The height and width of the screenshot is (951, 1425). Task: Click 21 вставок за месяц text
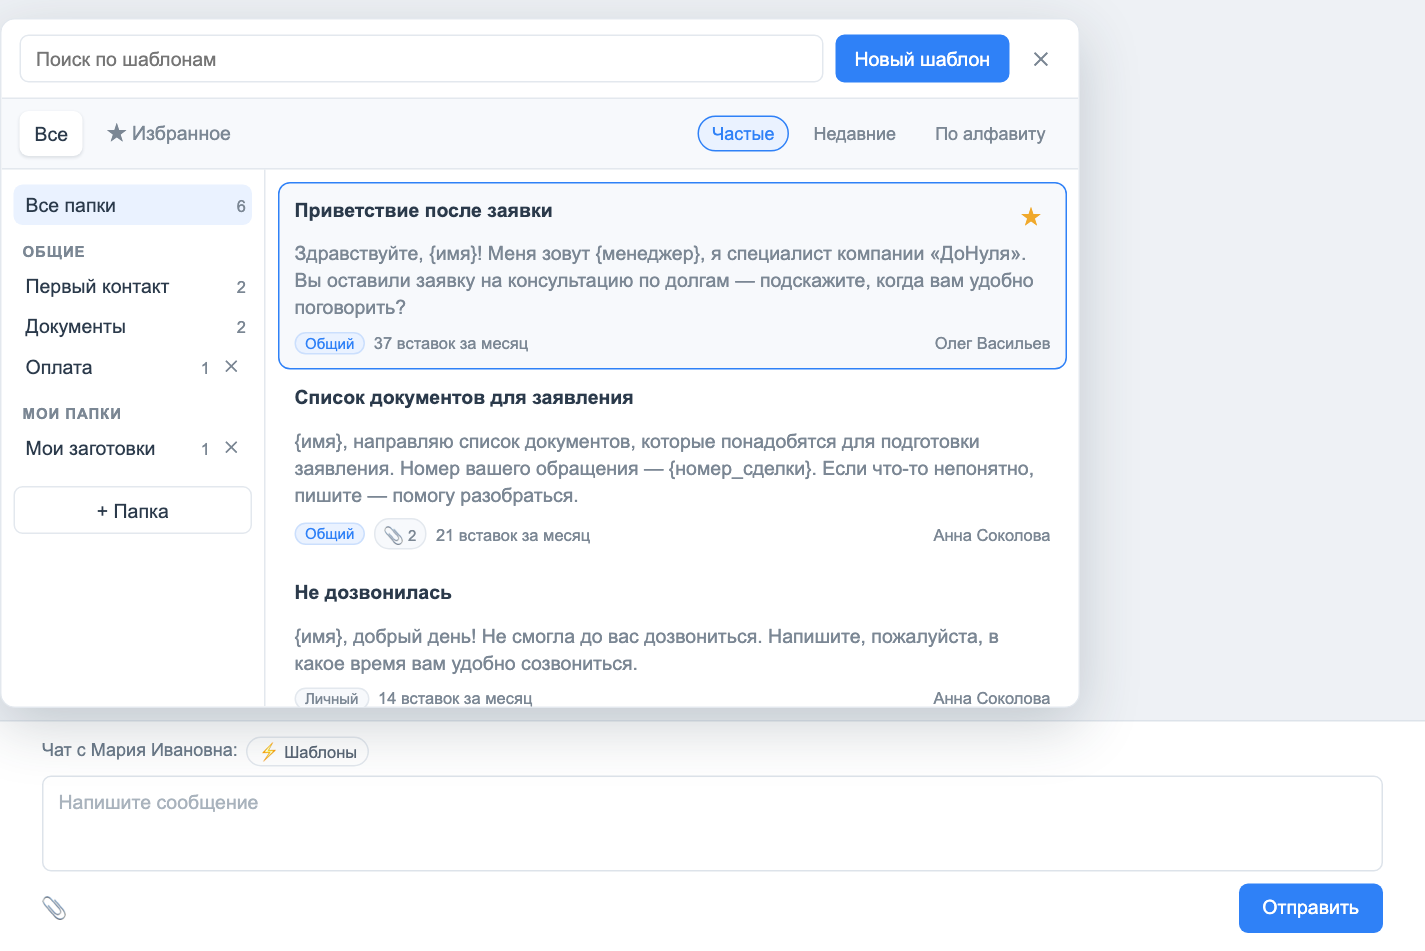(x=513, y=535)
